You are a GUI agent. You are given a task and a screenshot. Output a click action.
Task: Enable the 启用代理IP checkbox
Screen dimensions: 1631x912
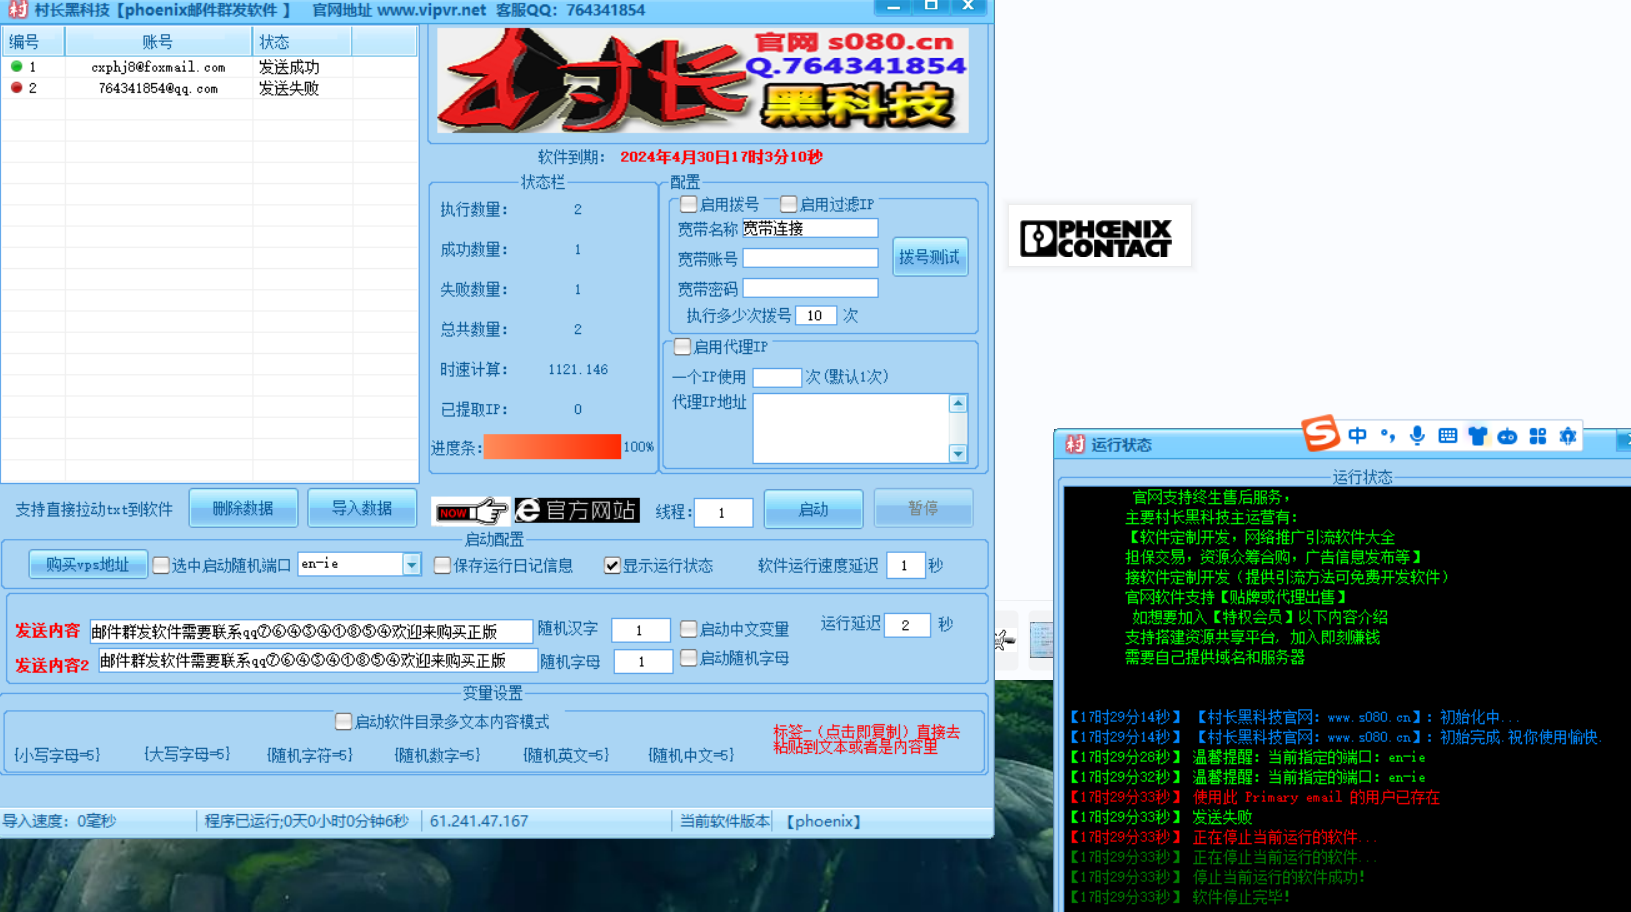point(682,347)
